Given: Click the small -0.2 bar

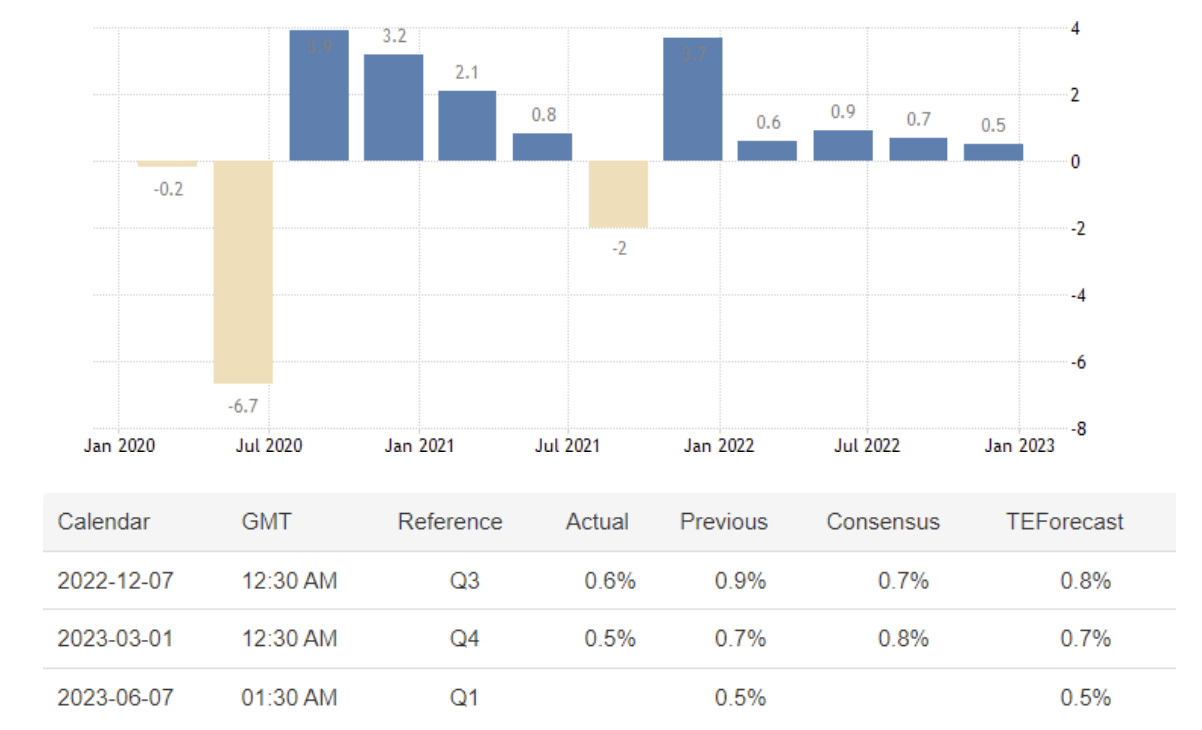Looking at the screenshot, I should [167, 164].
